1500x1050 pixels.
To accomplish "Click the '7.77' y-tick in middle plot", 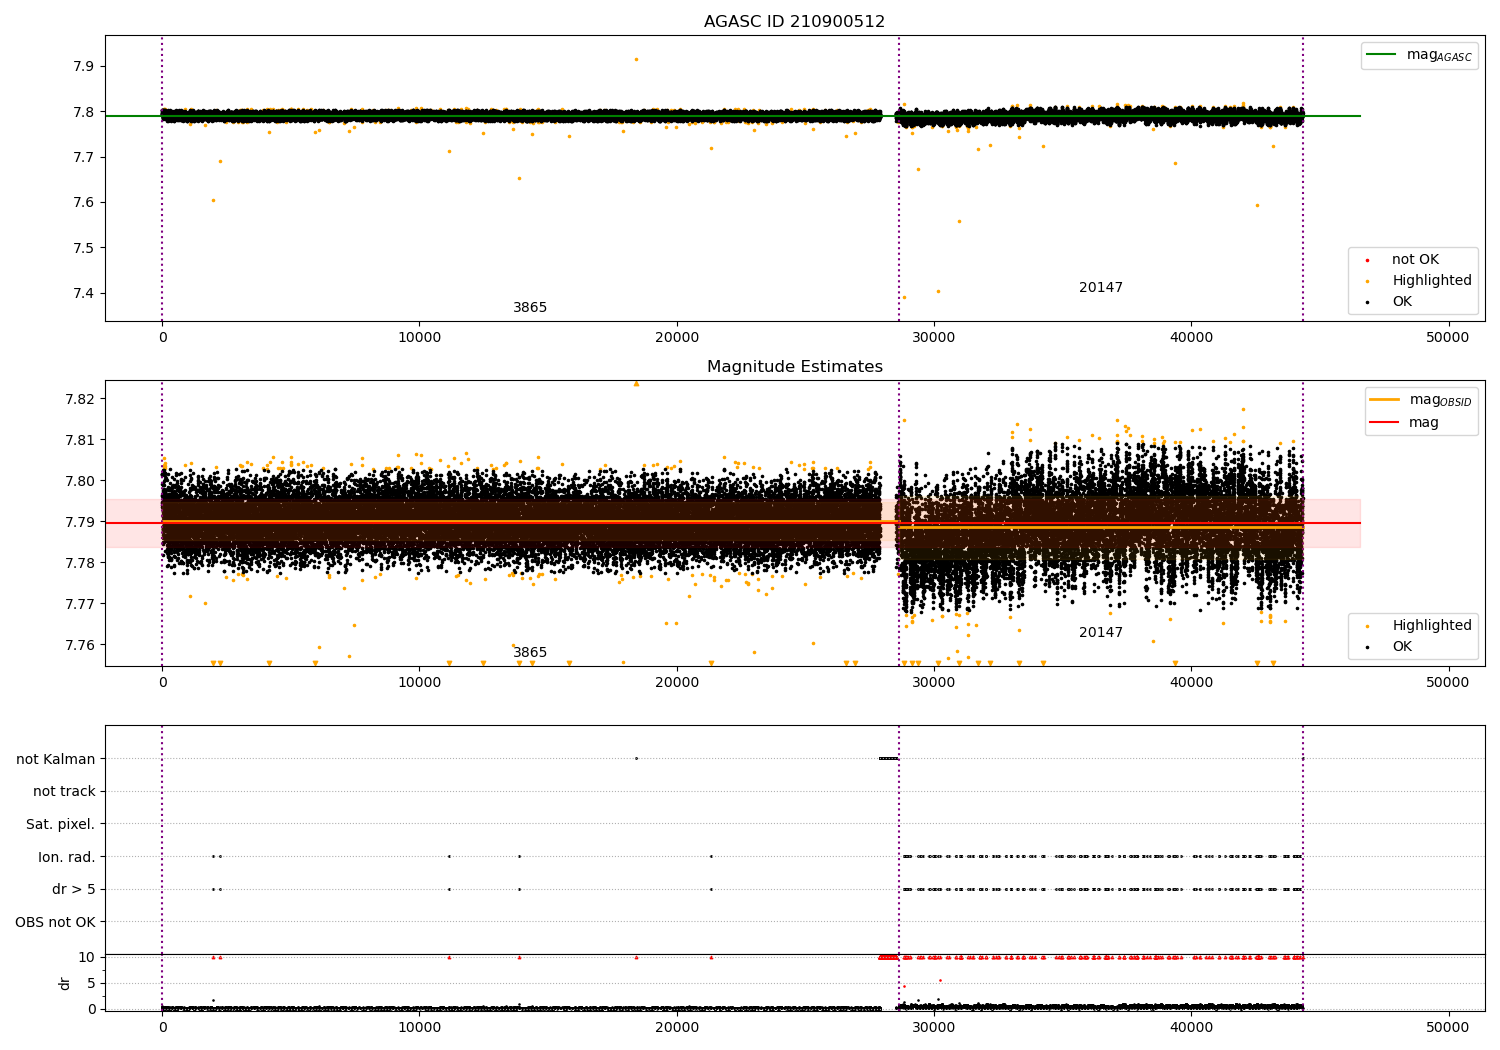I will coord(80,604).
